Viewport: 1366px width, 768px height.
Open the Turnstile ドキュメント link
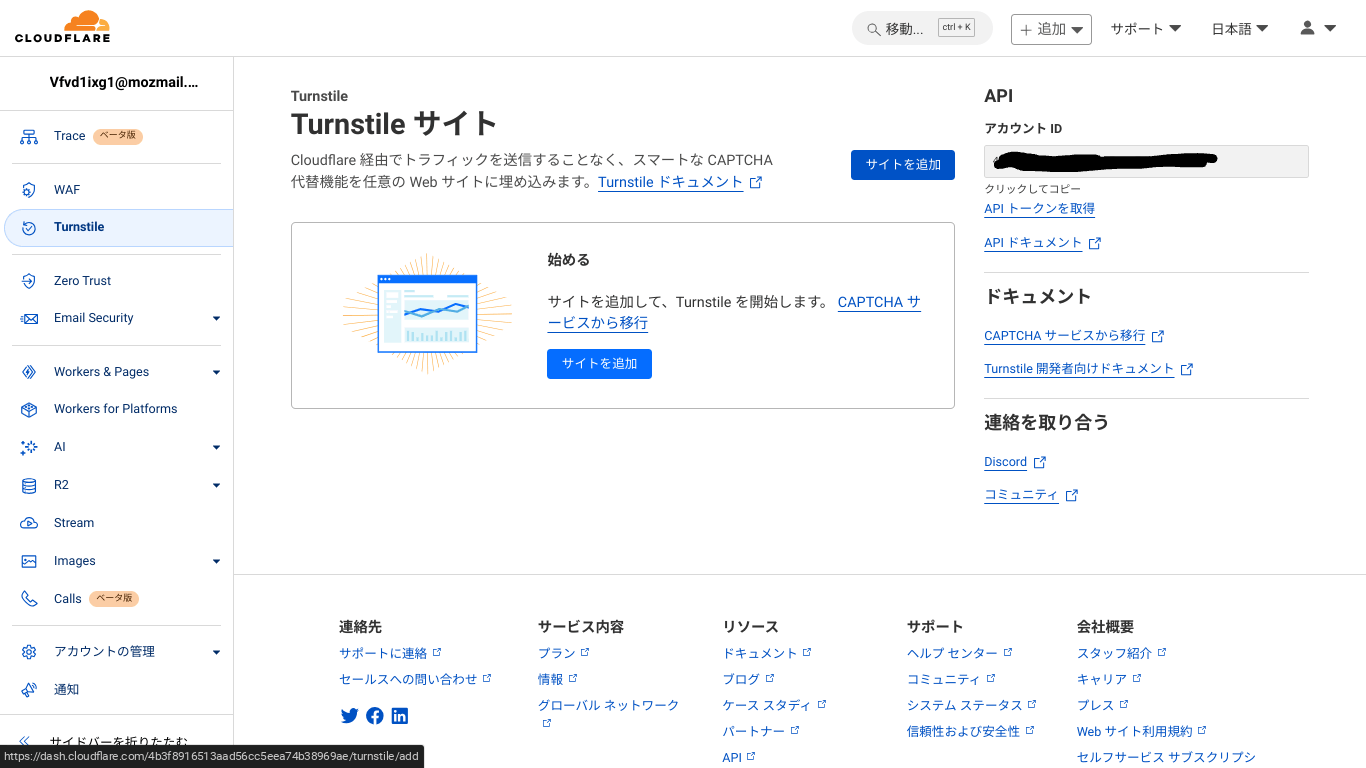tap(670, 182)
